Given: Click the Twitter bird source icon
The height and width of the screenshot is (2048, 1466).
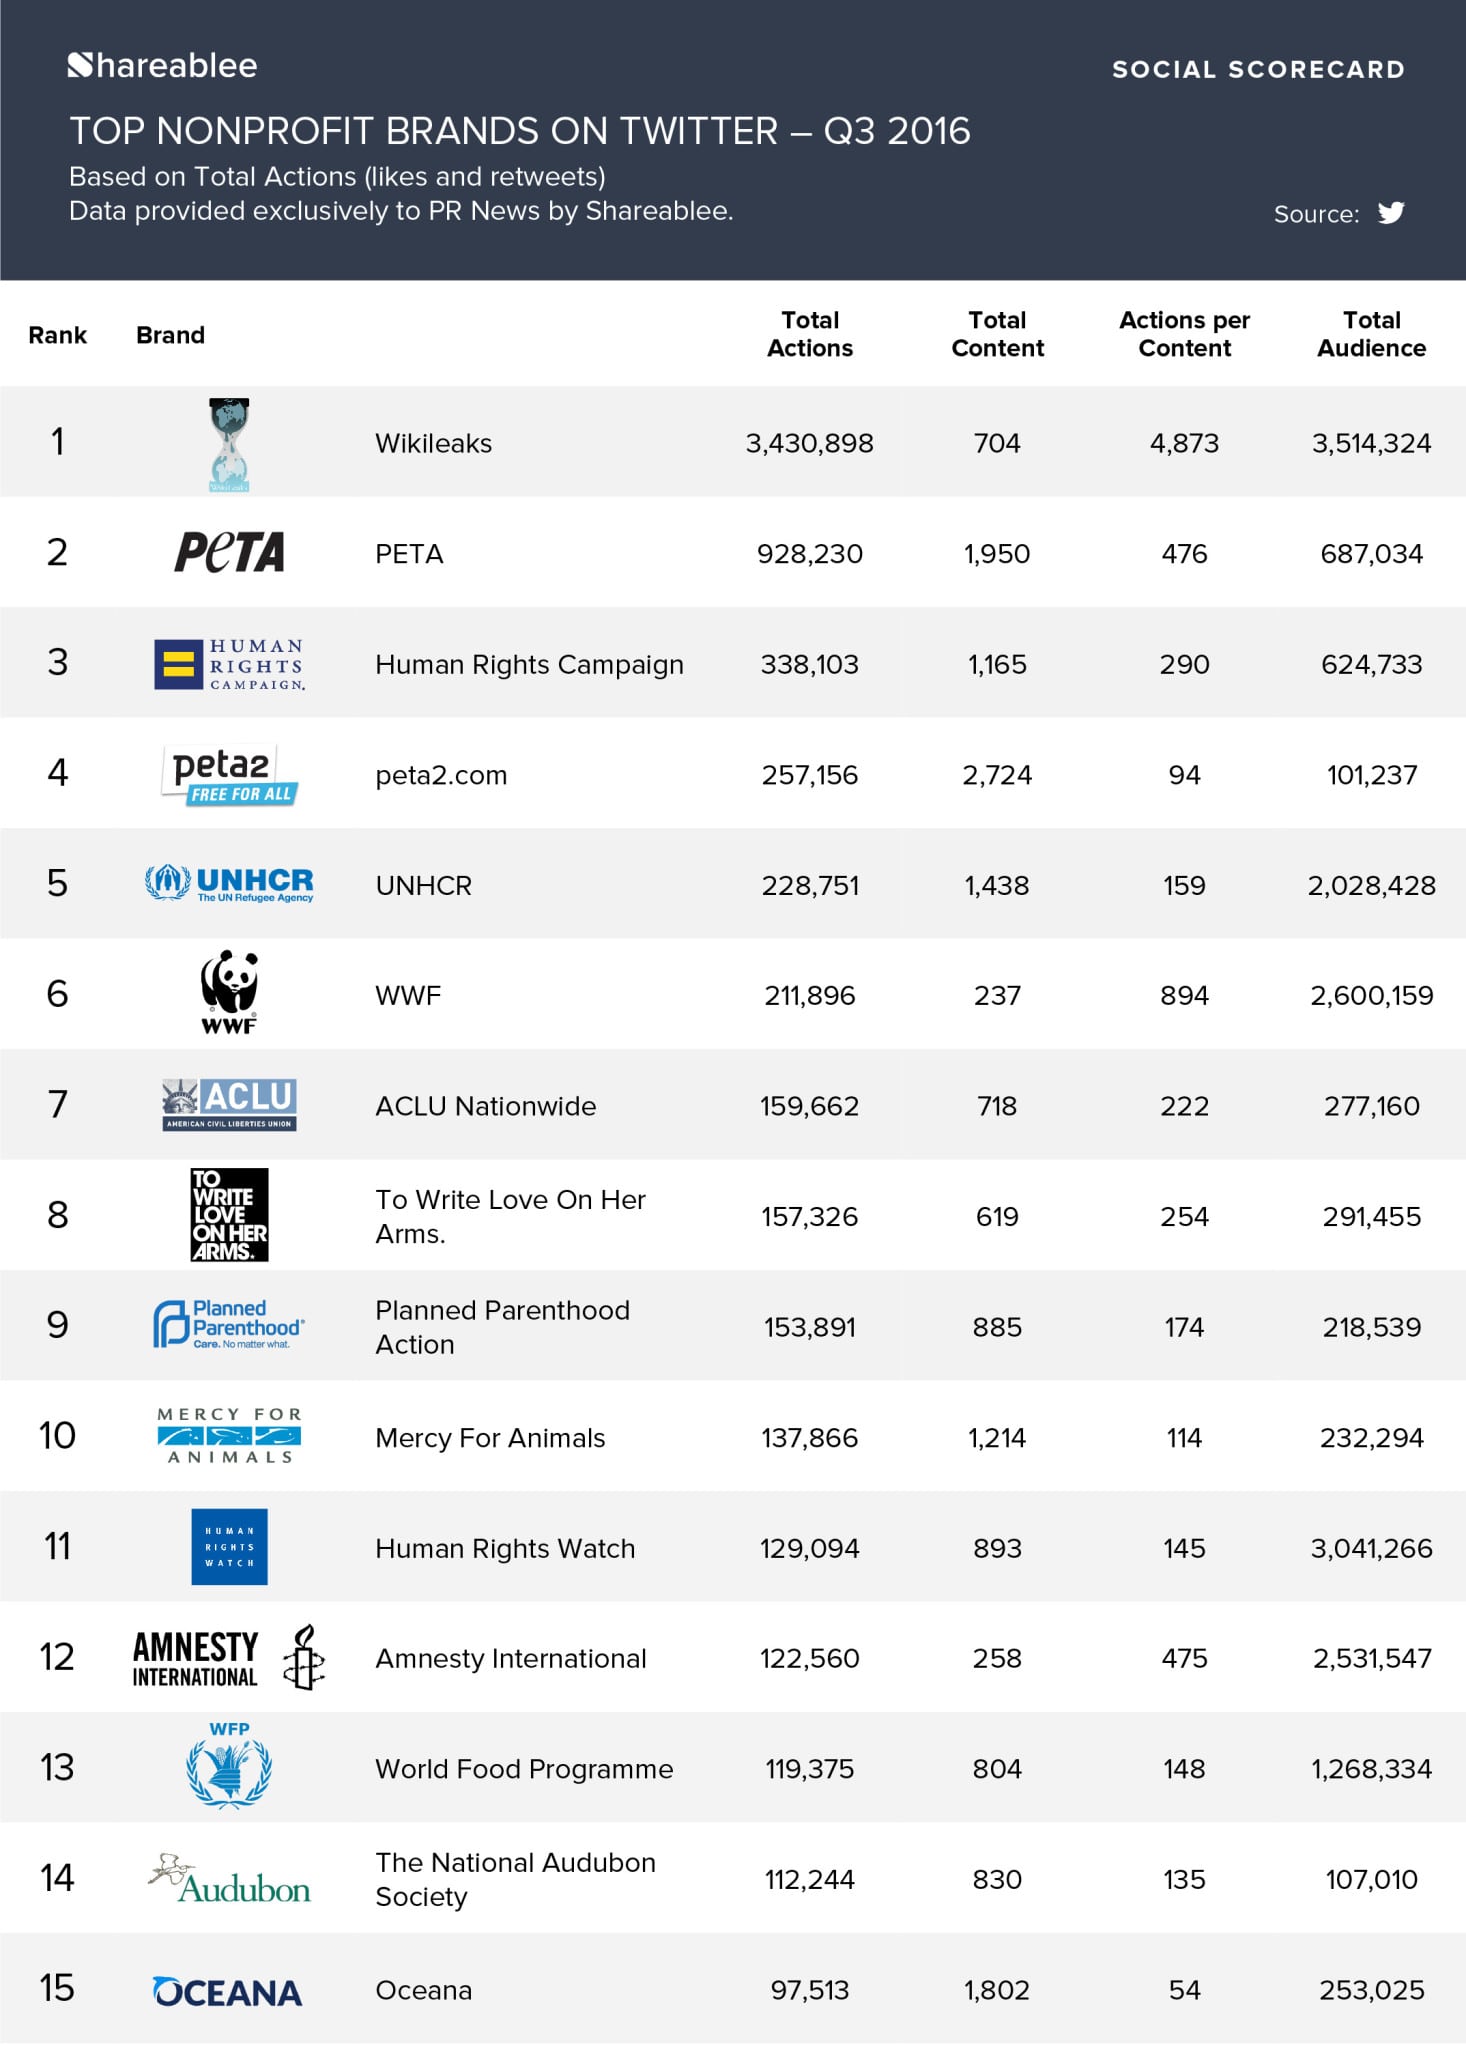Looking at the screenshot, I should (1390, 213).
